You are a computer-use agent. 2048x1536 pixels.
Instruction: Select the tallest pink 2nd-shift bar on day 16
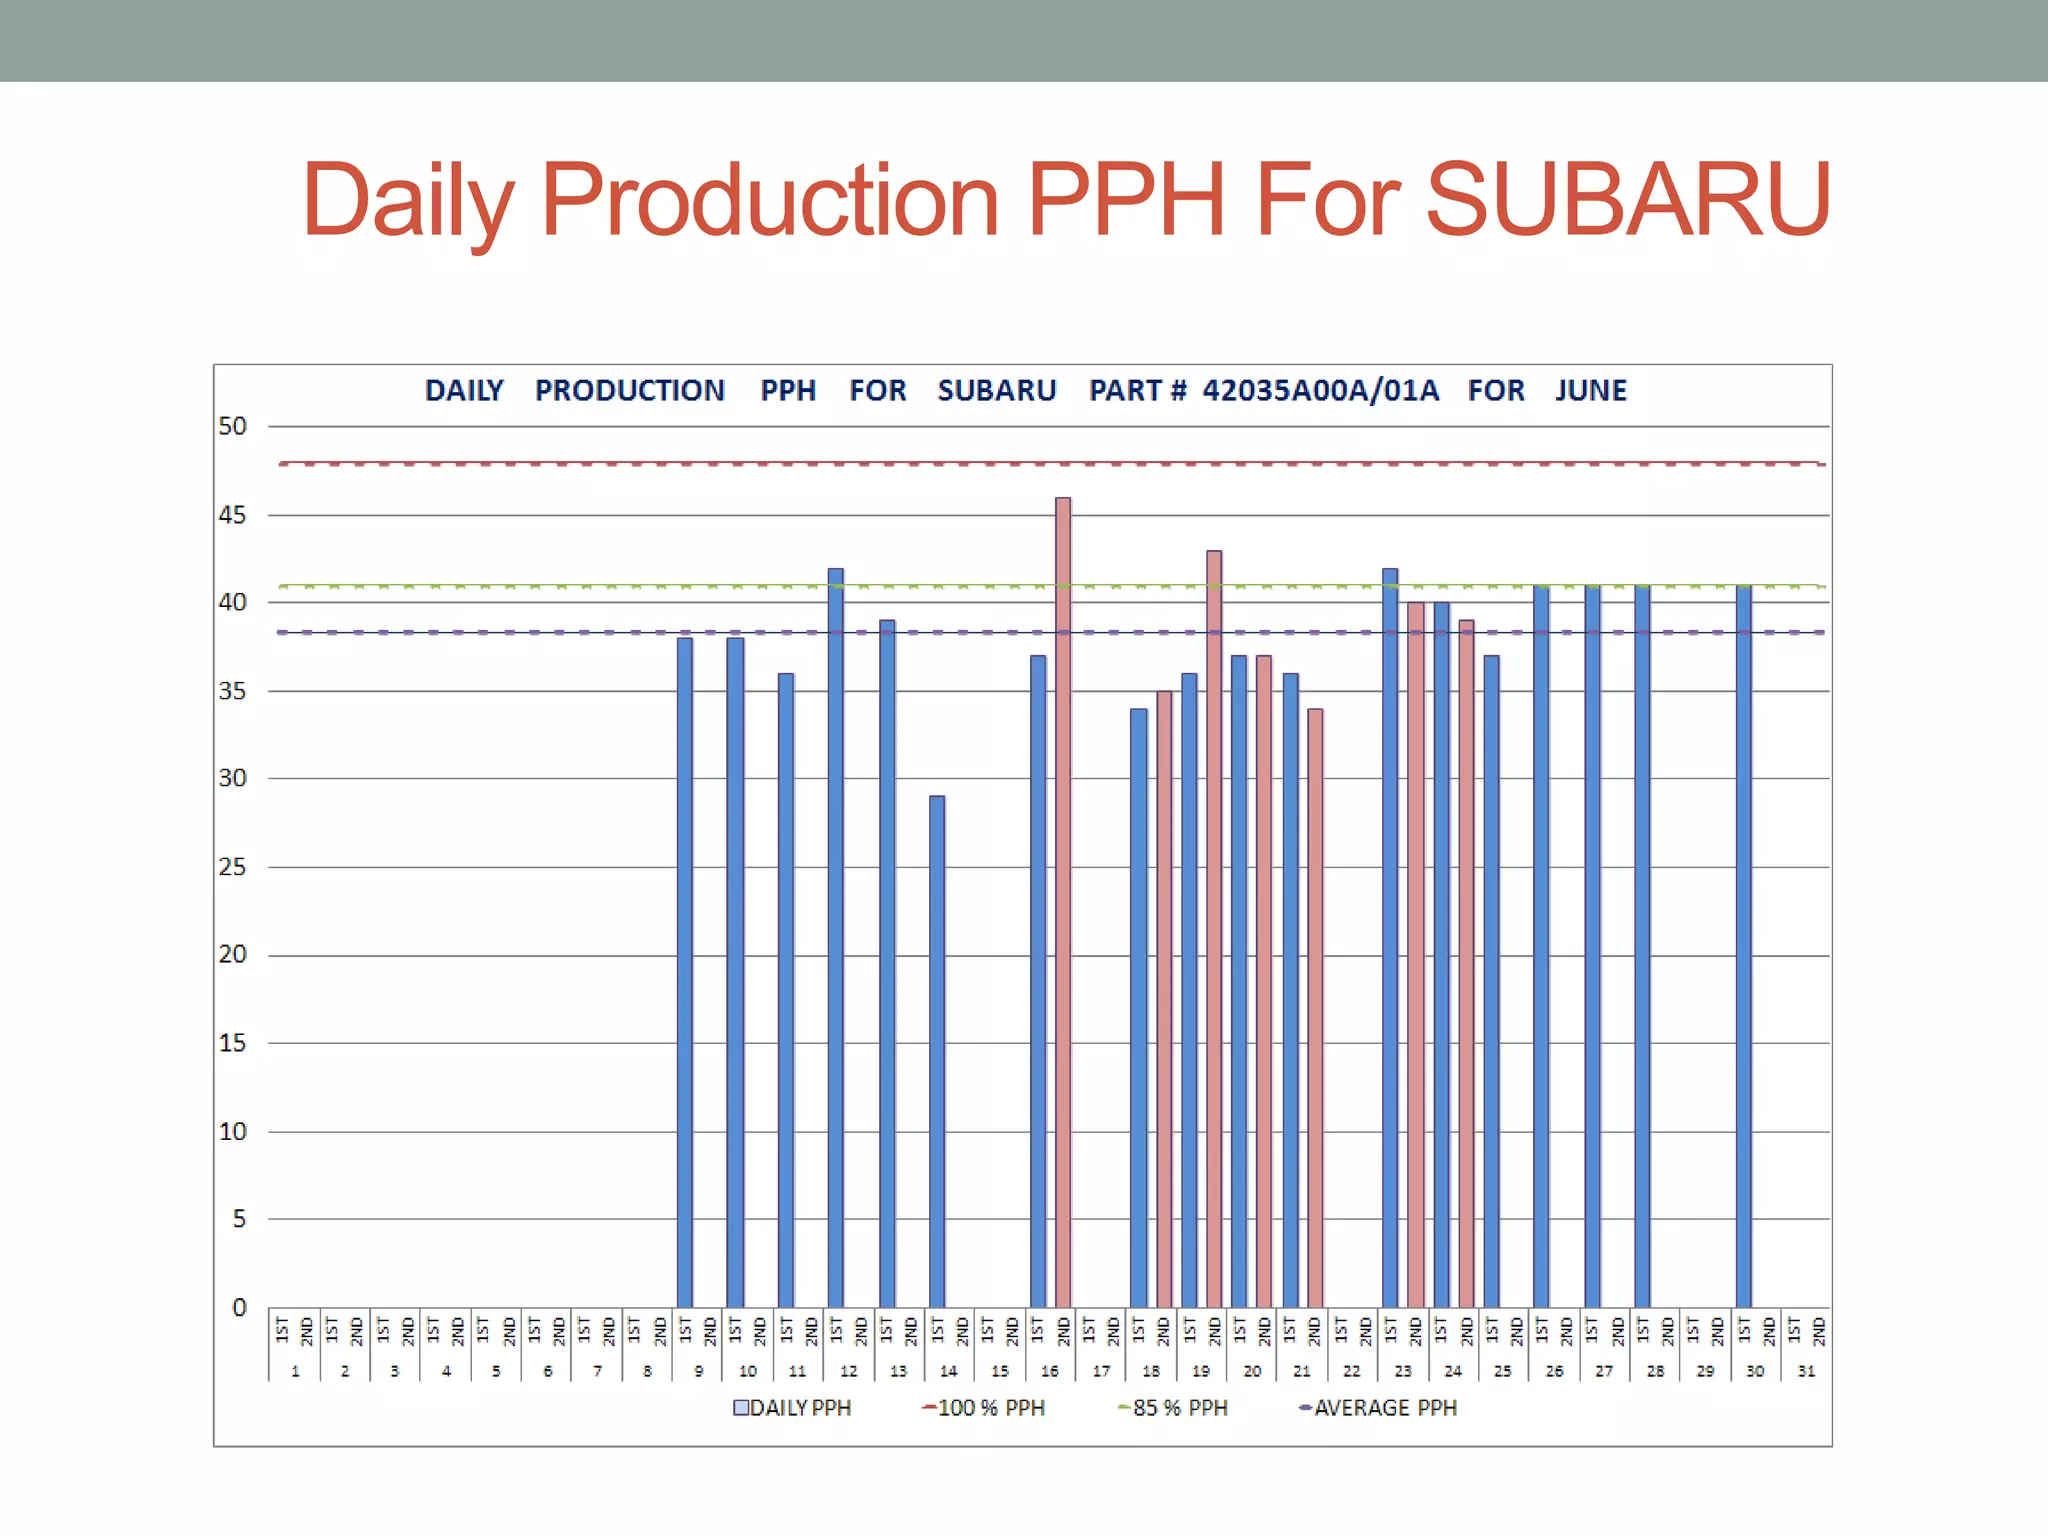pos(1063,902)
